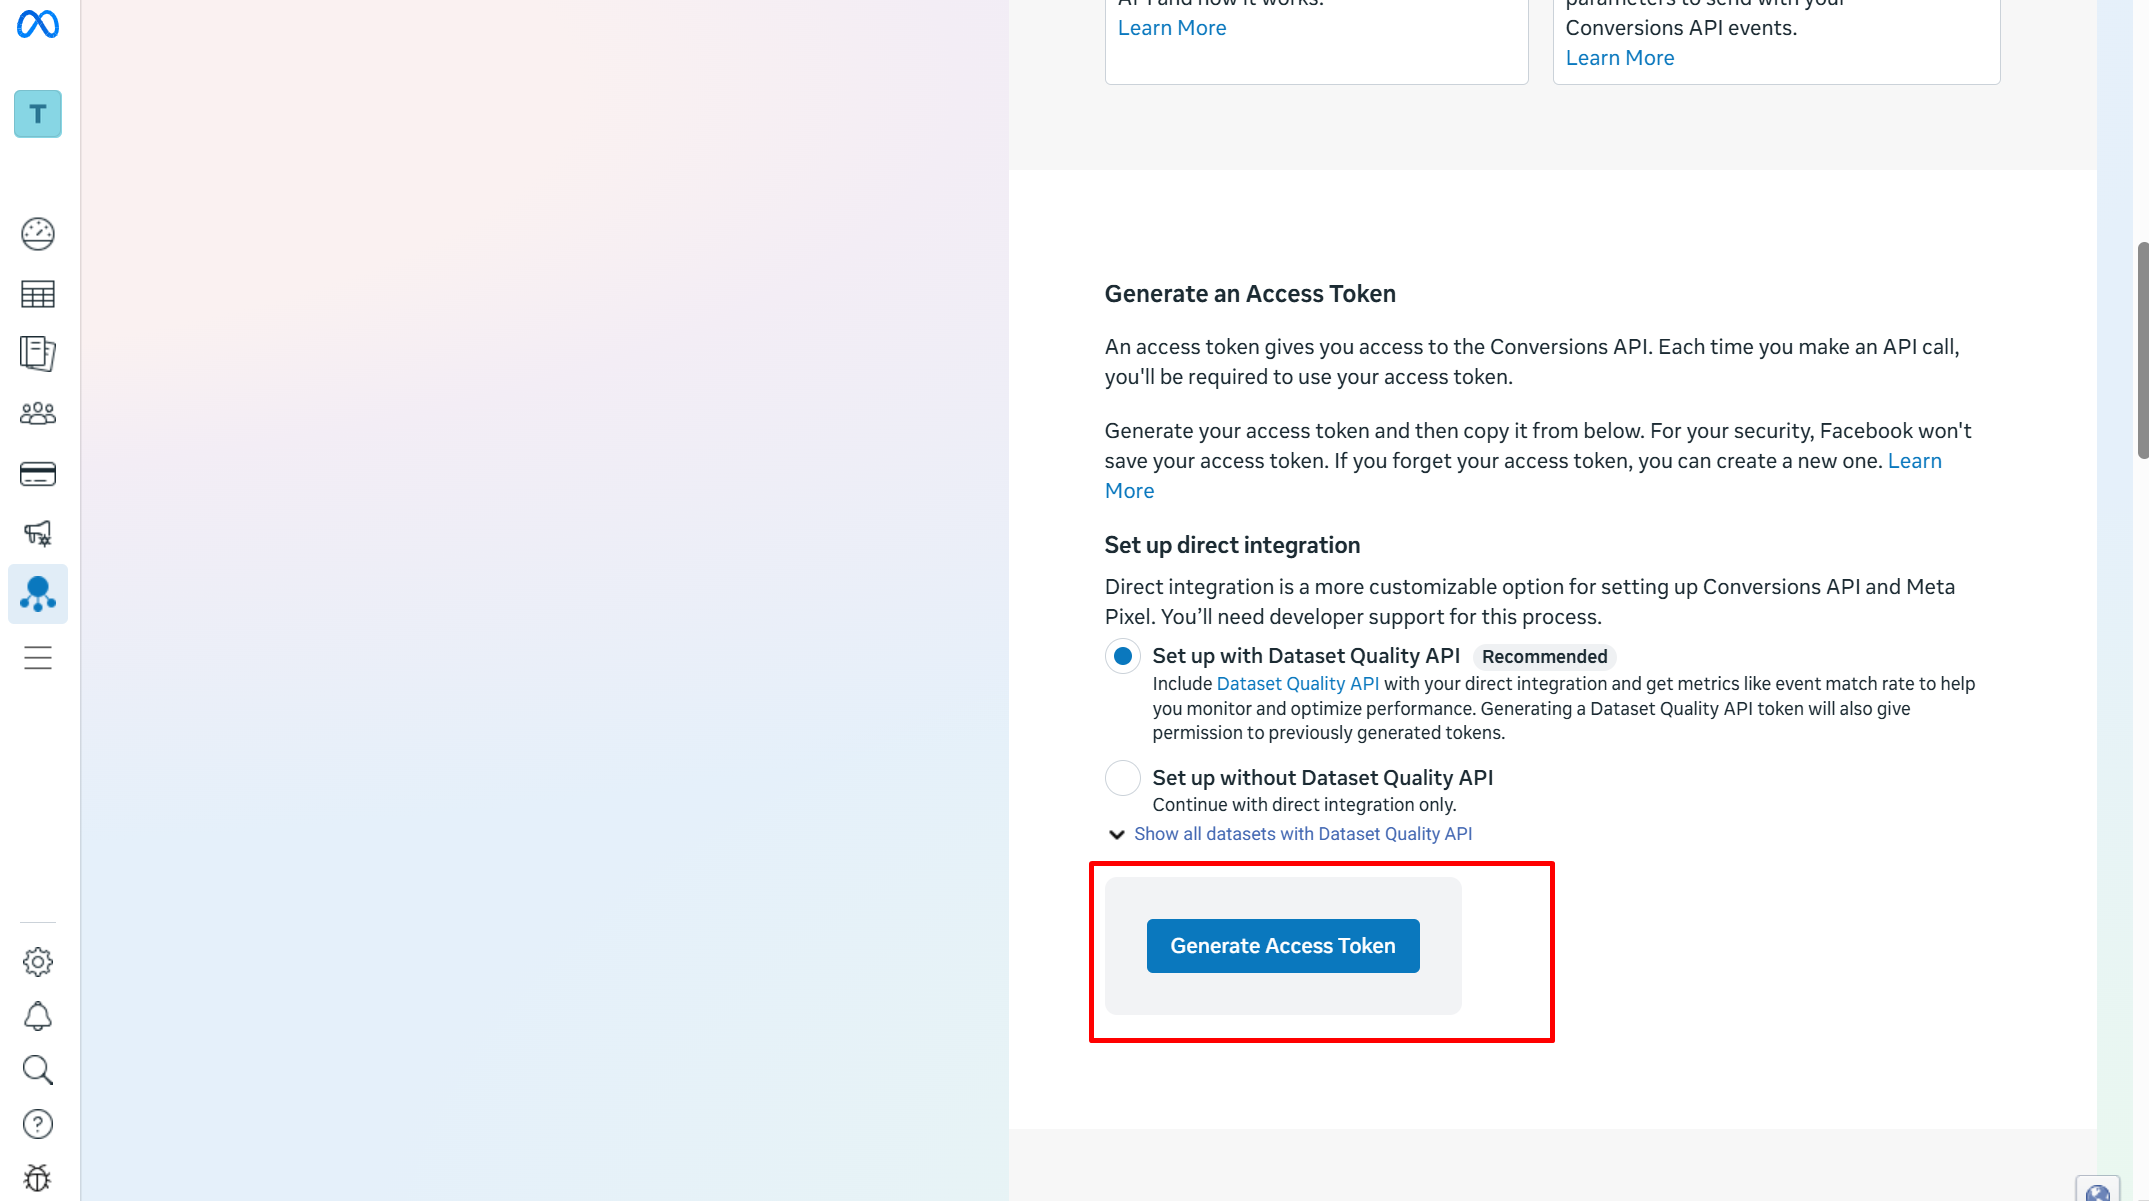The height and width of the screenshot is (1201, 2149).
Task: Open the table grid icon in sidebar
Action: pos(38,294)
